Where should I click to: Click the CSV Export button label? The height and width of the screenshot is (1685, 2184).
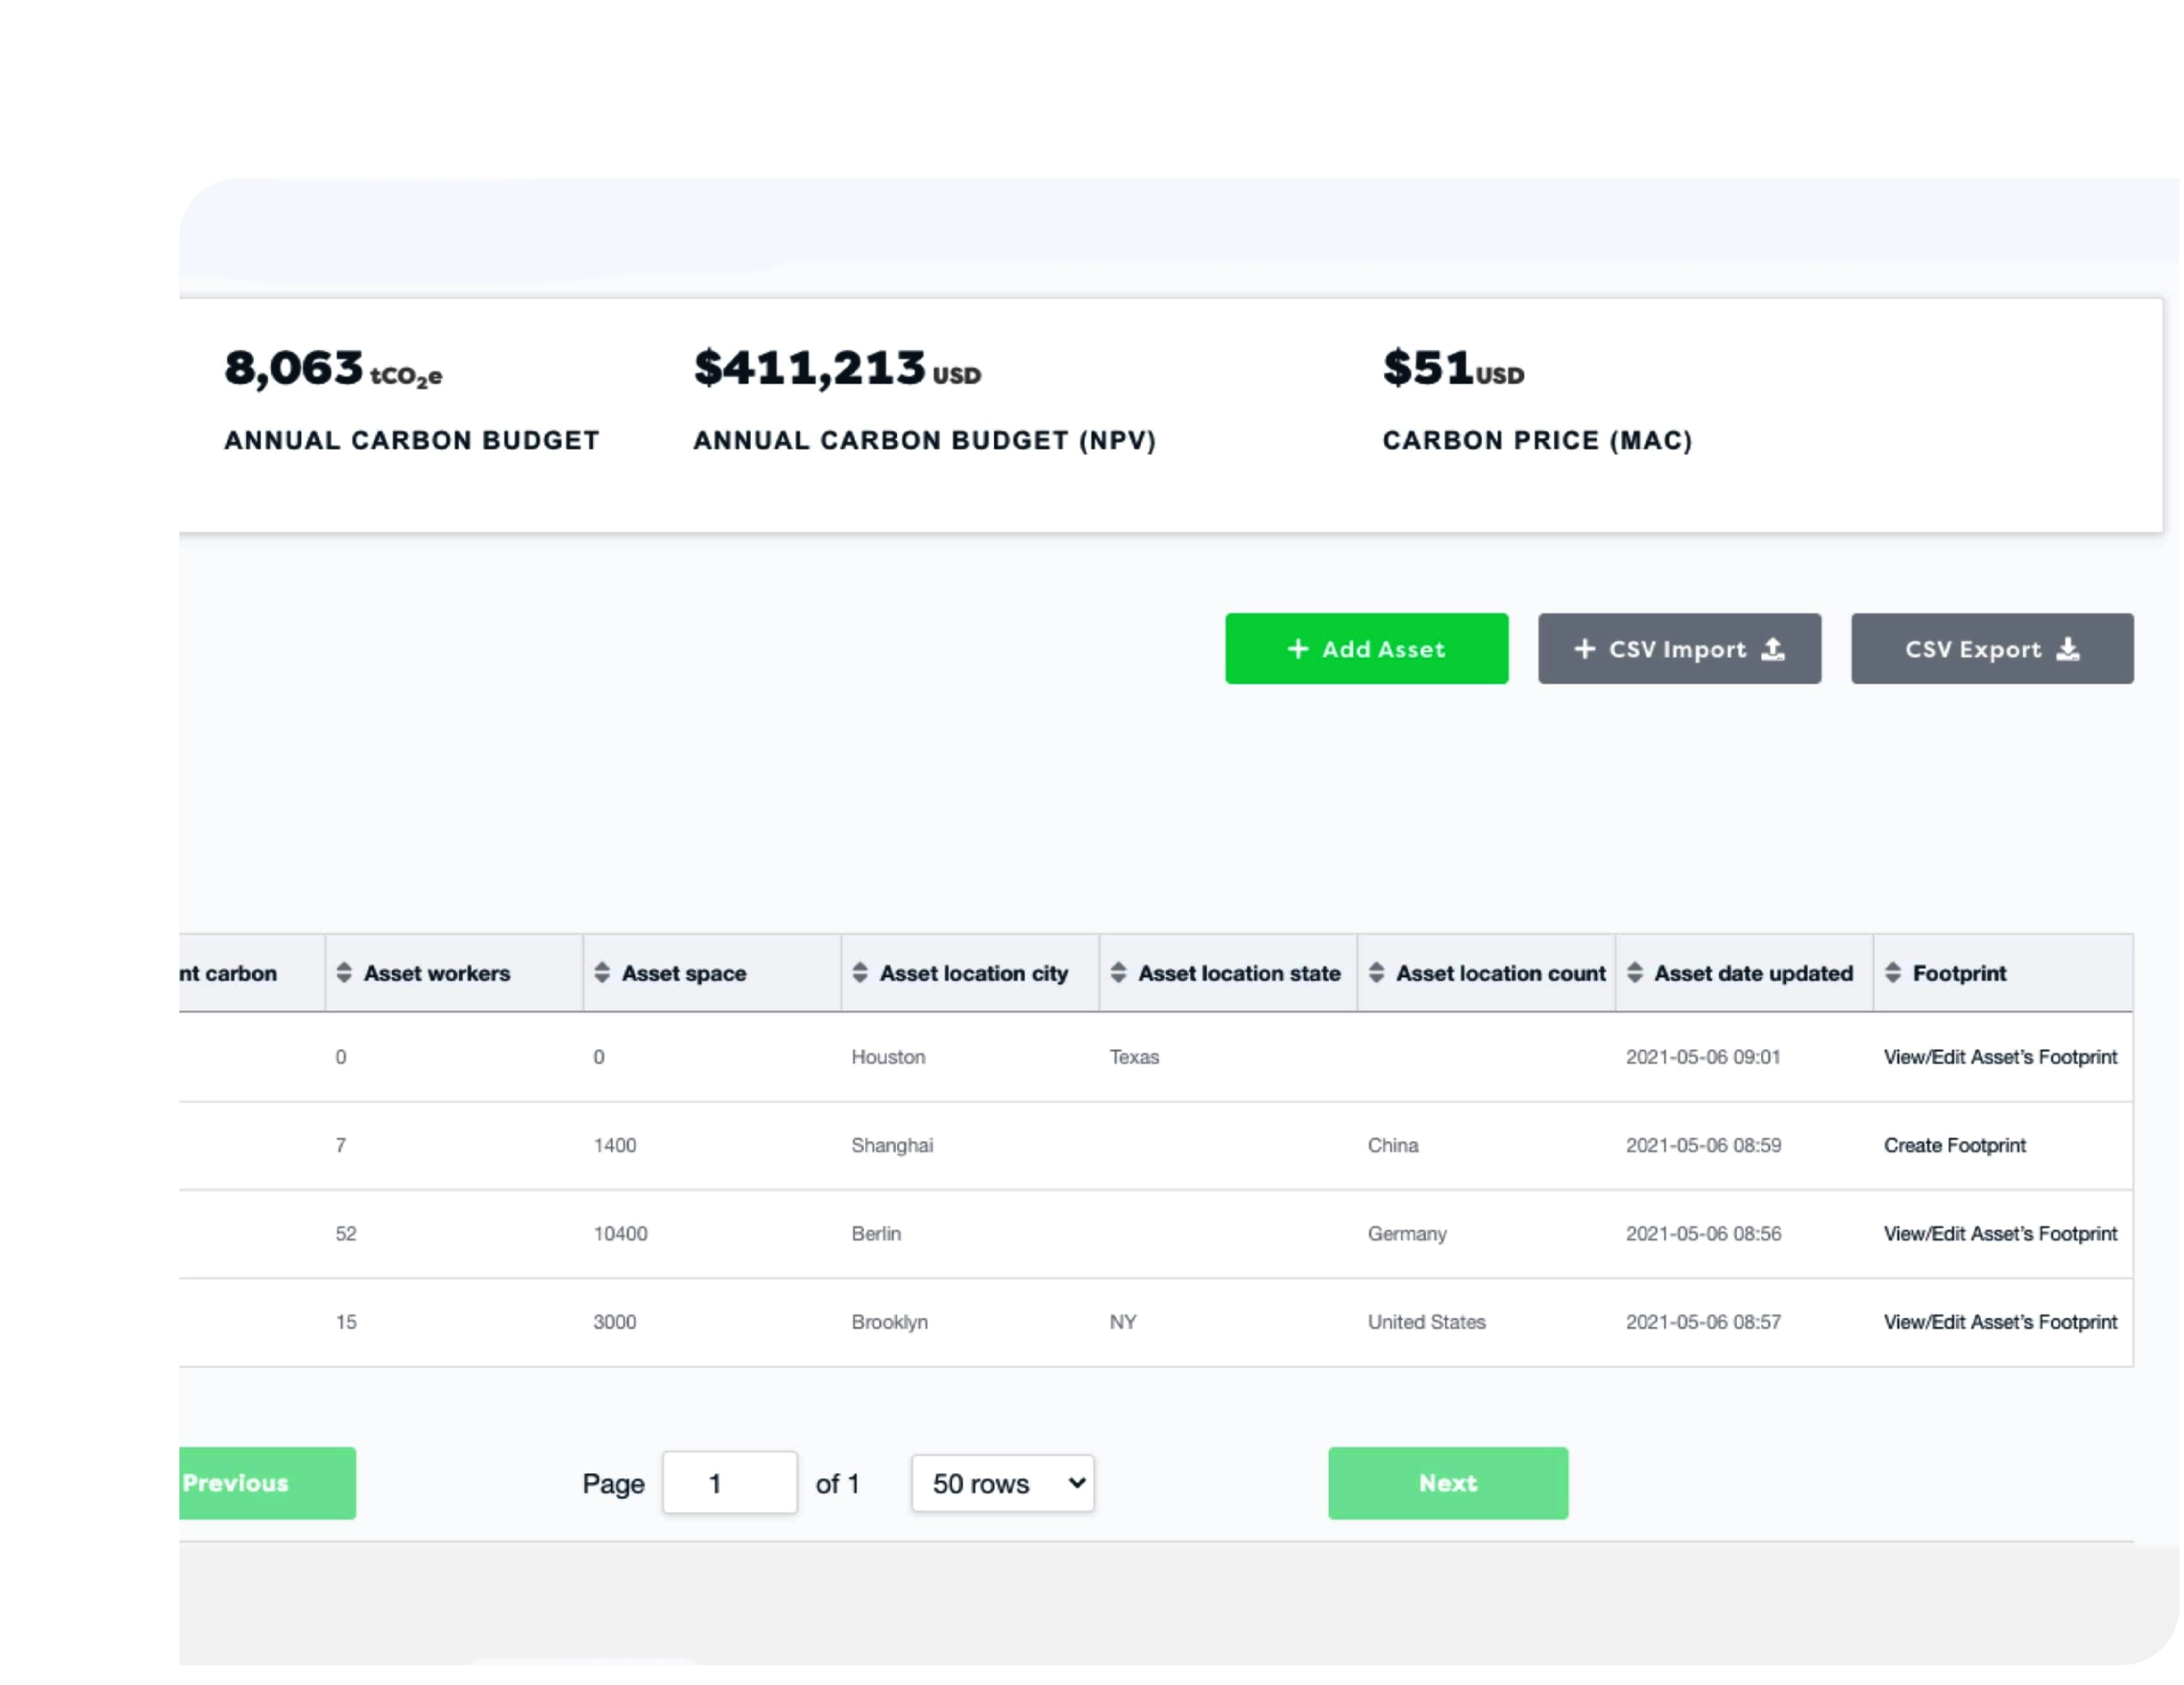[x=1974, y=650]
